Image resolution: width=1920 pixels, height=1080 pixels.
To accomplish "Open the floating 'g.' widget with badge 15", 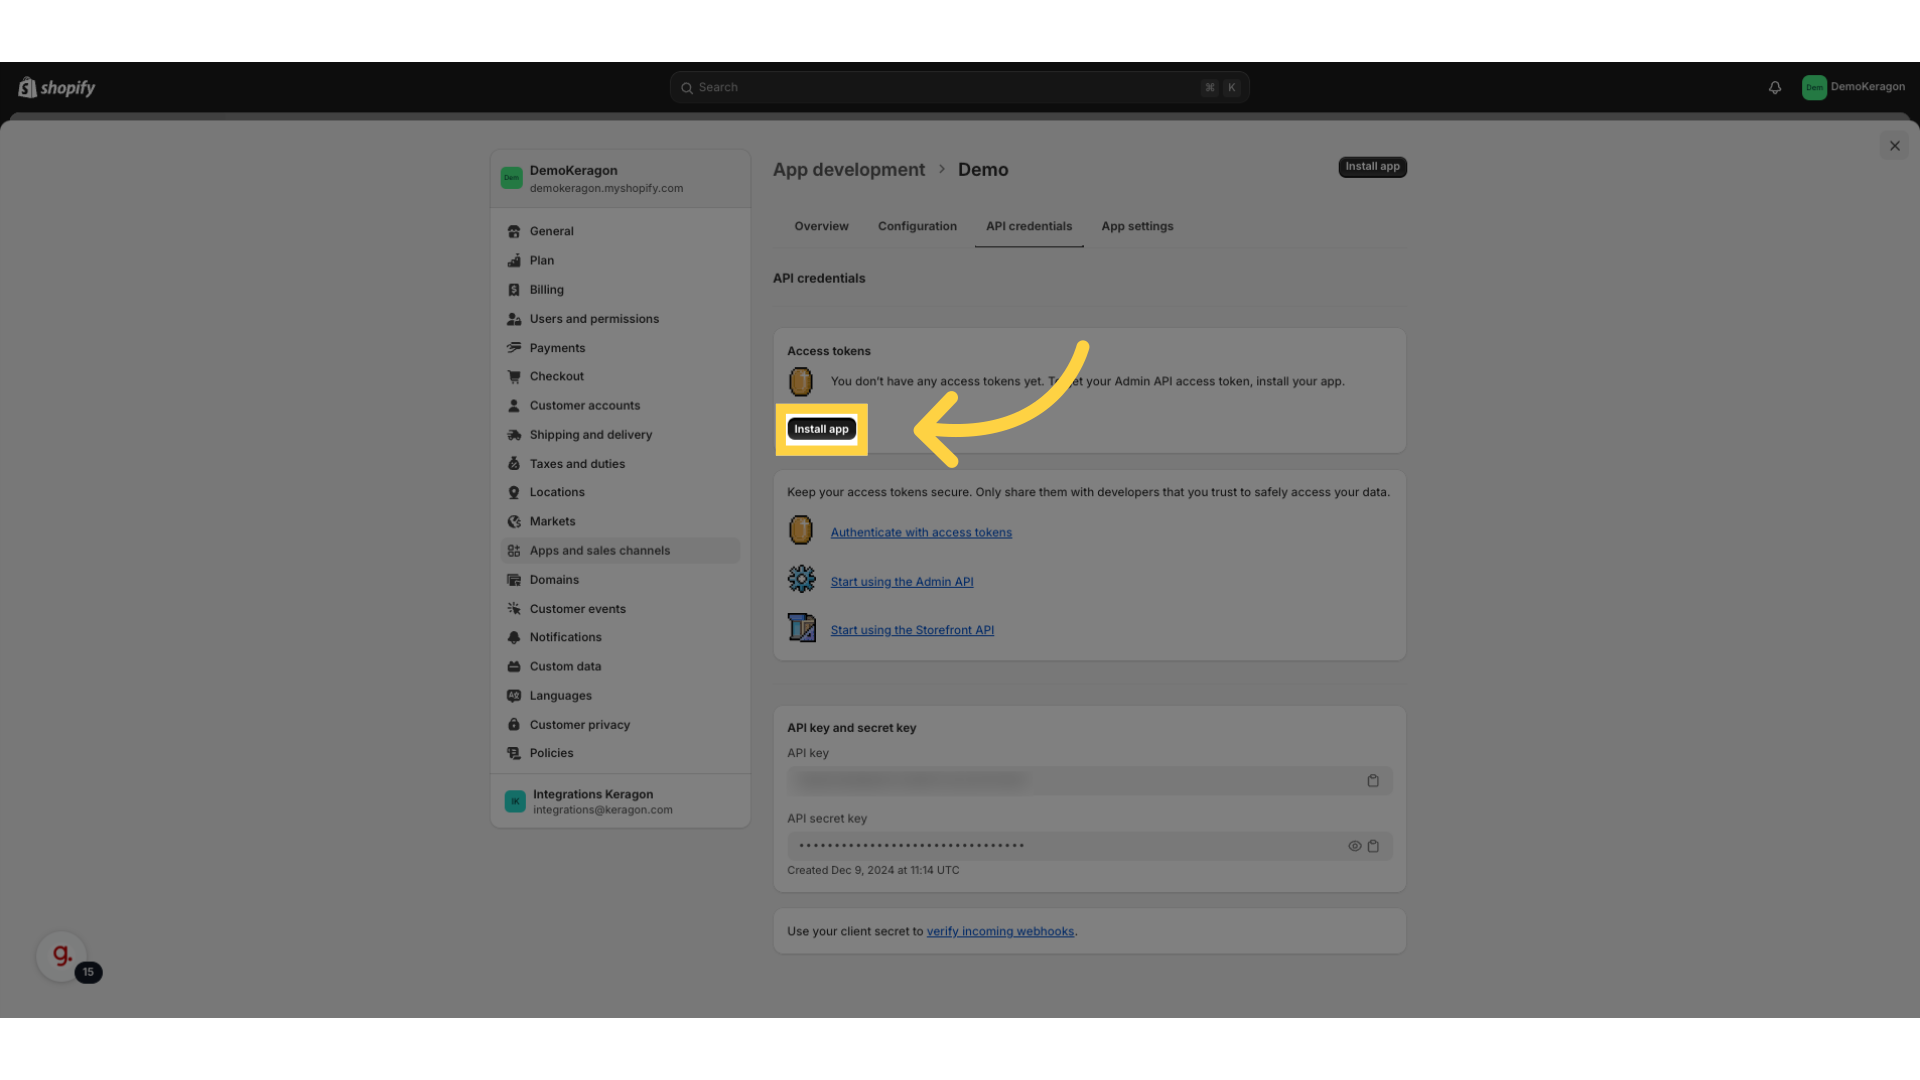I will coord(62,956).
